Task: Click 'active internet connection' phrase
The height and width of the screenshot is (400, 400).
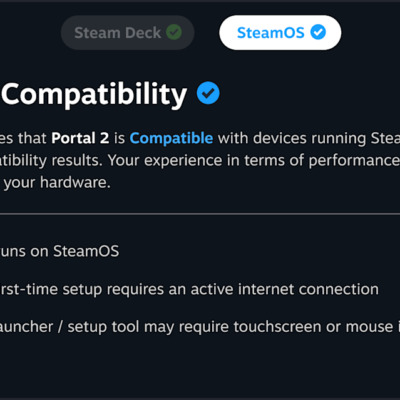Action: pos(285,289)
